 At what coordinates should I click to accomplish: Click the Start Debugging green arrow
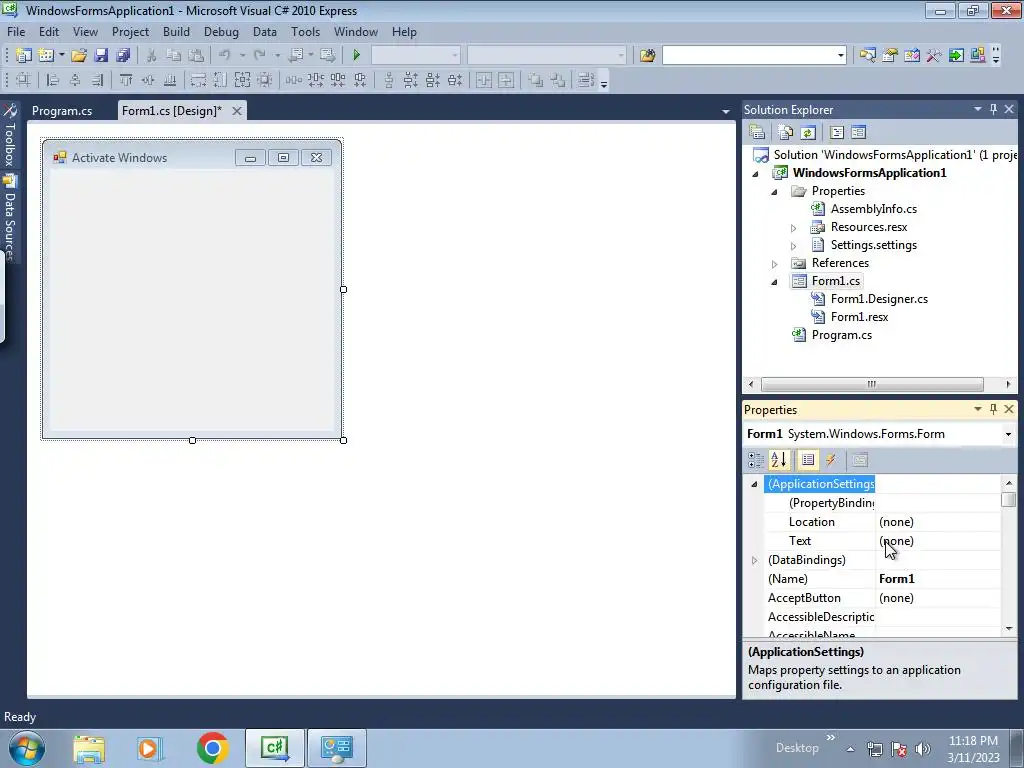pos(357,56)
